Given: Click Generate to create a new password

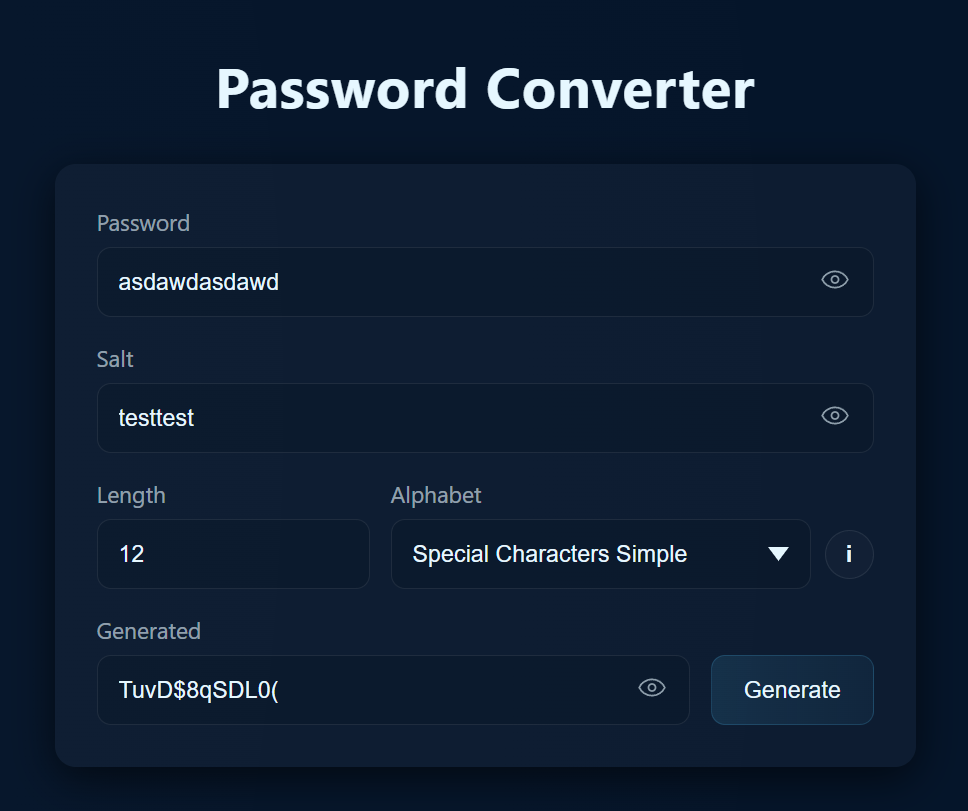Looking at the screenshot, I should (x=792, y=690).
